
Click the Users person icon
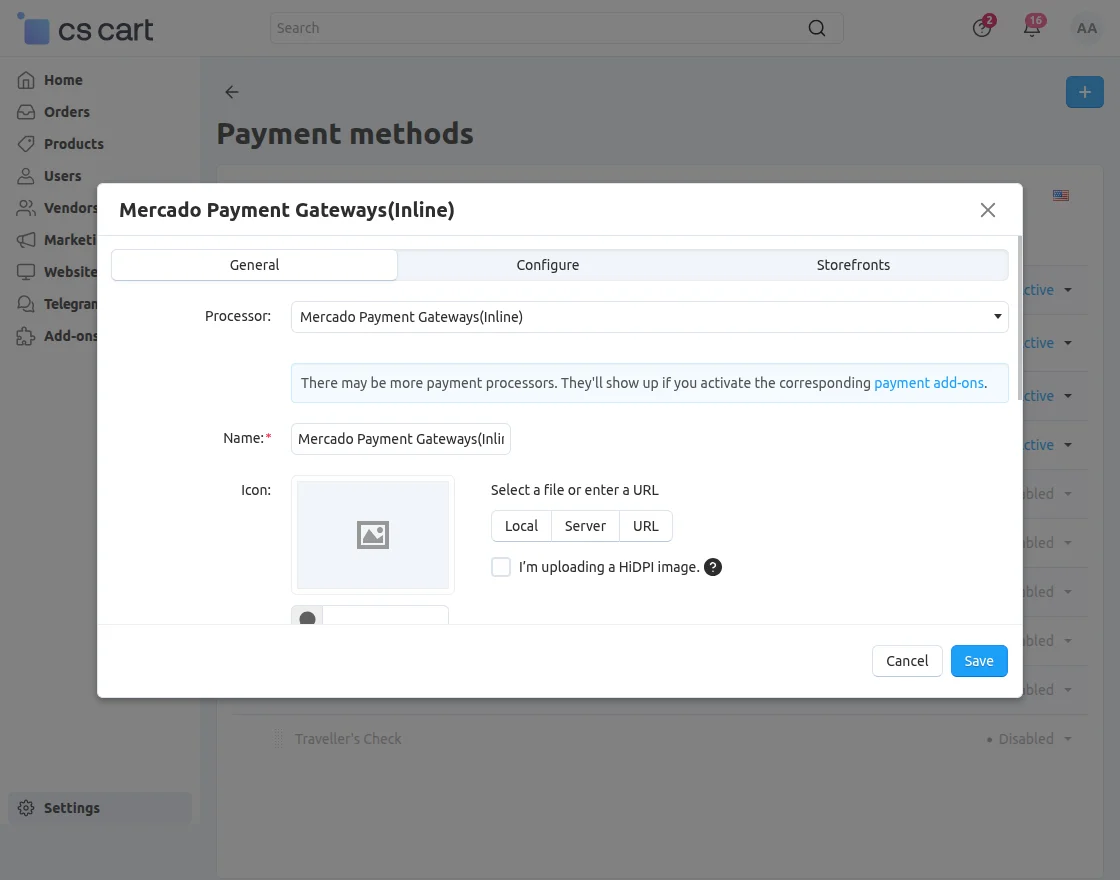tap(26, 176)
